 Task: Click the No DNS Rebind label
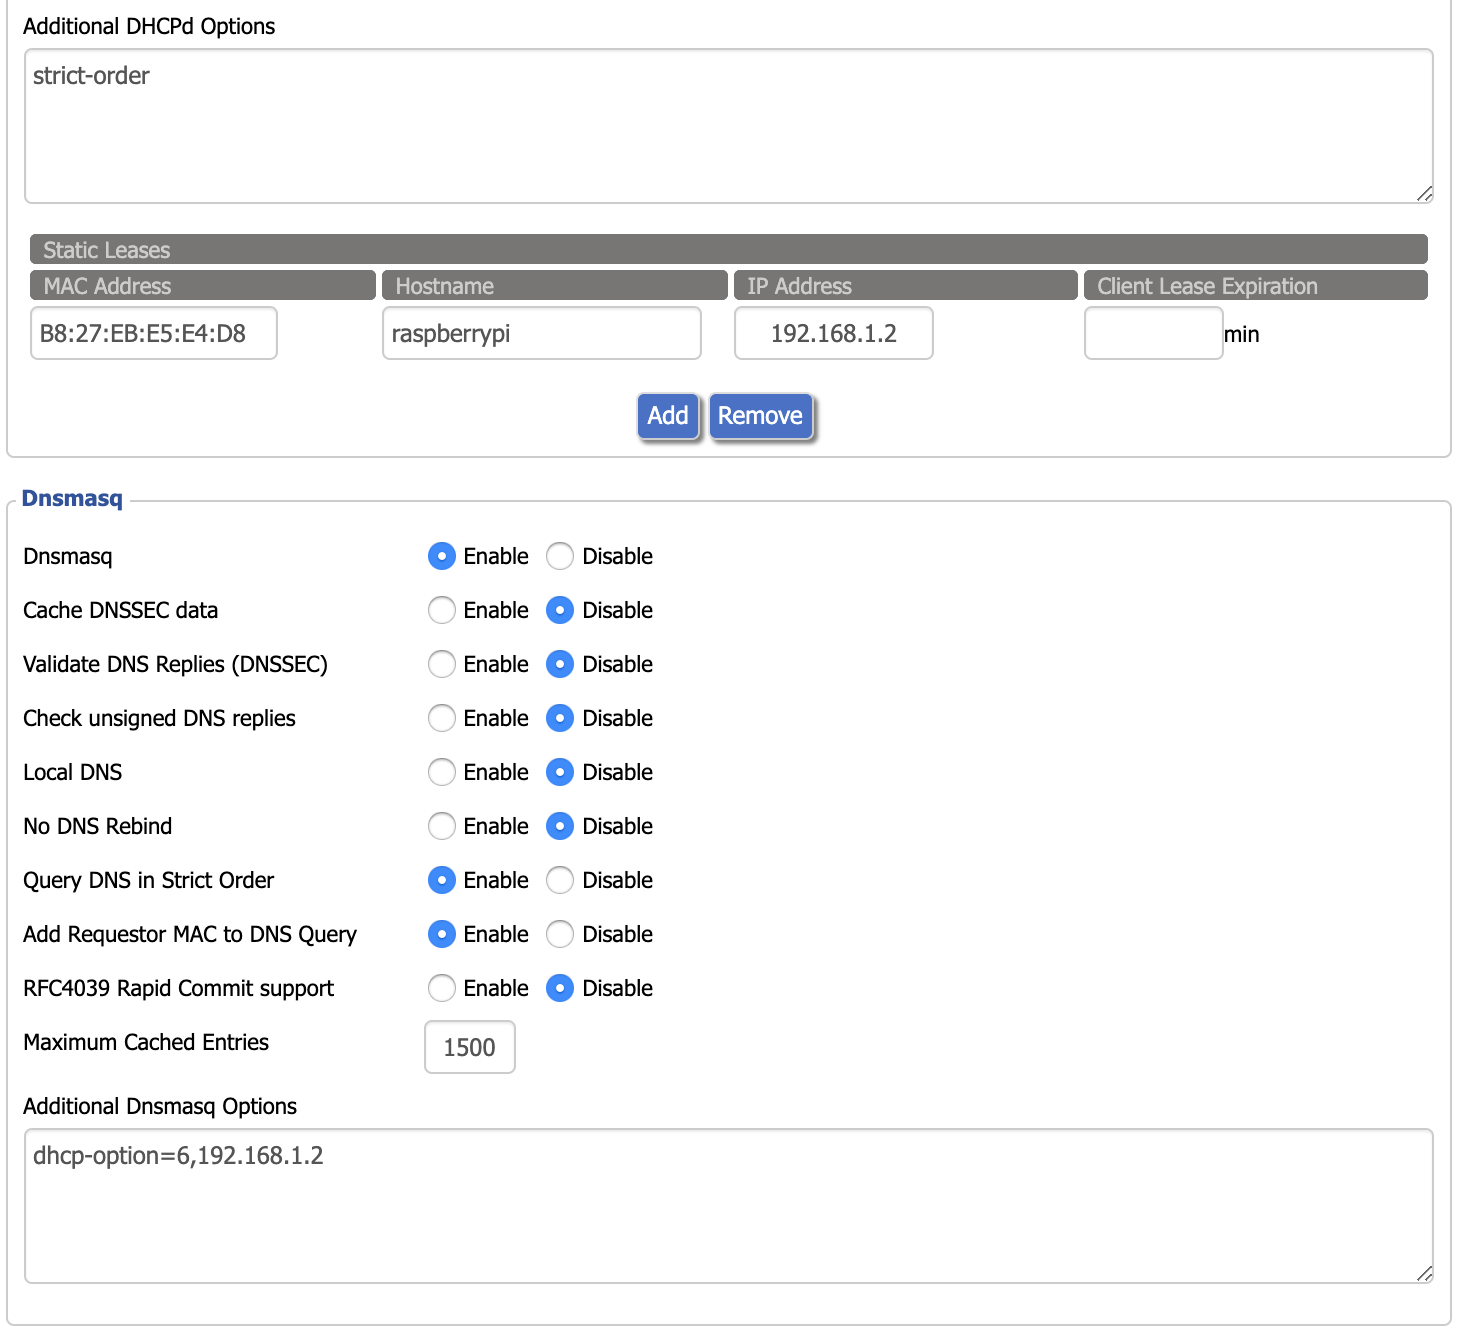tap(98, 826)
